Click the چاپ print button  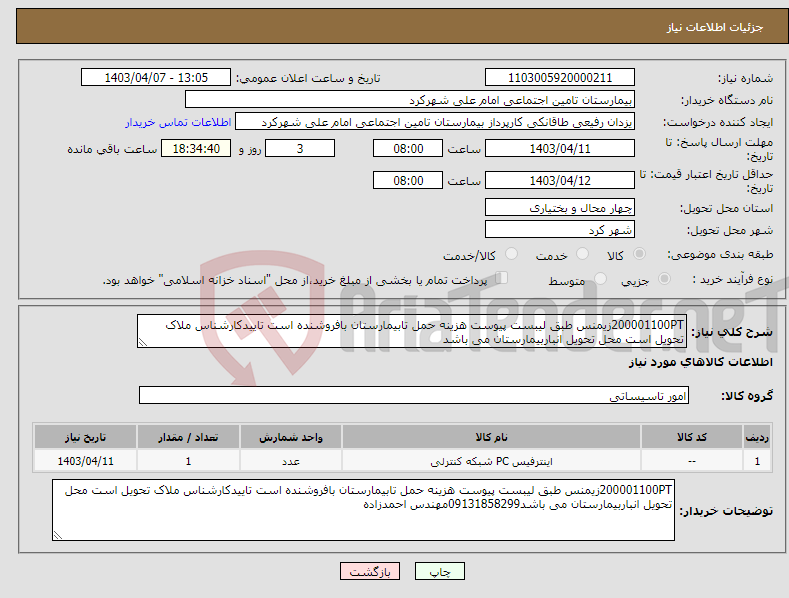tap(440, 571)
